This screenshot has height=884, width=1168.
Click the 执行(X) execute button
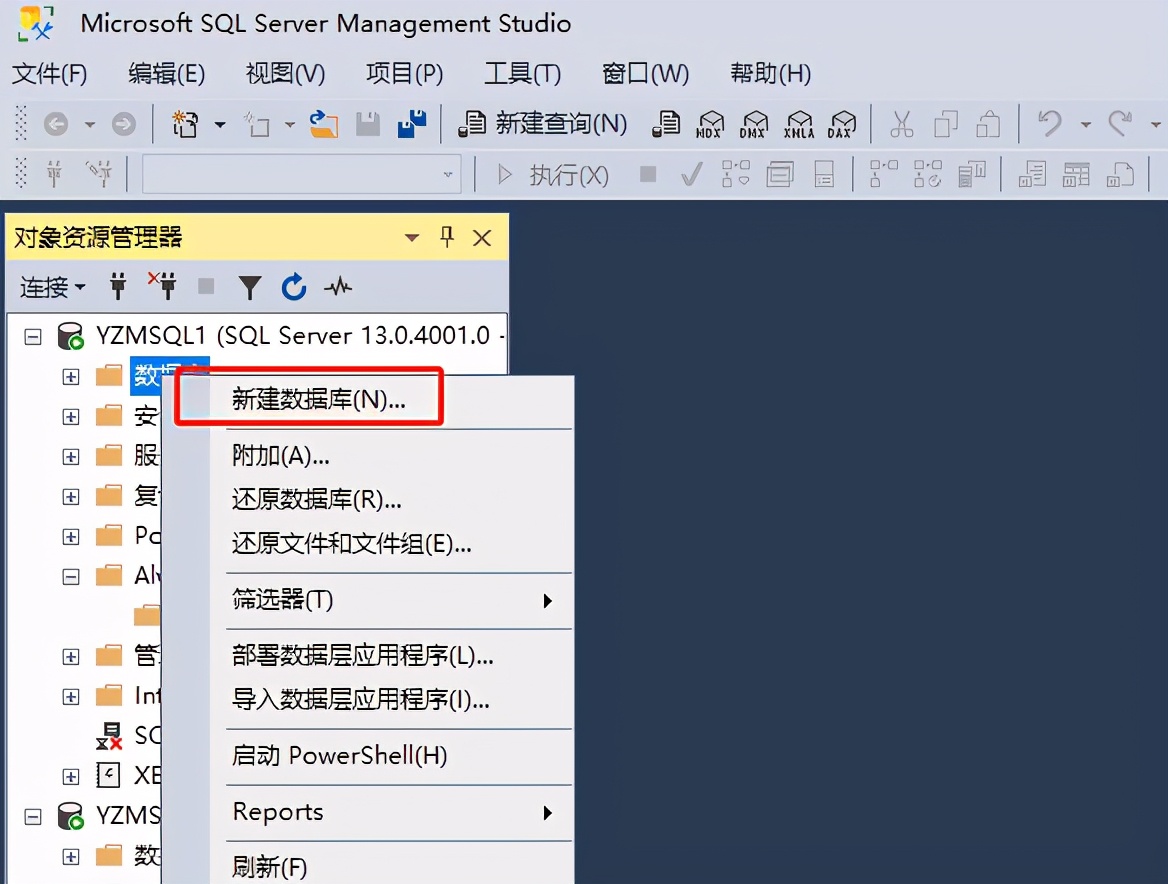(x=553, y=175)
